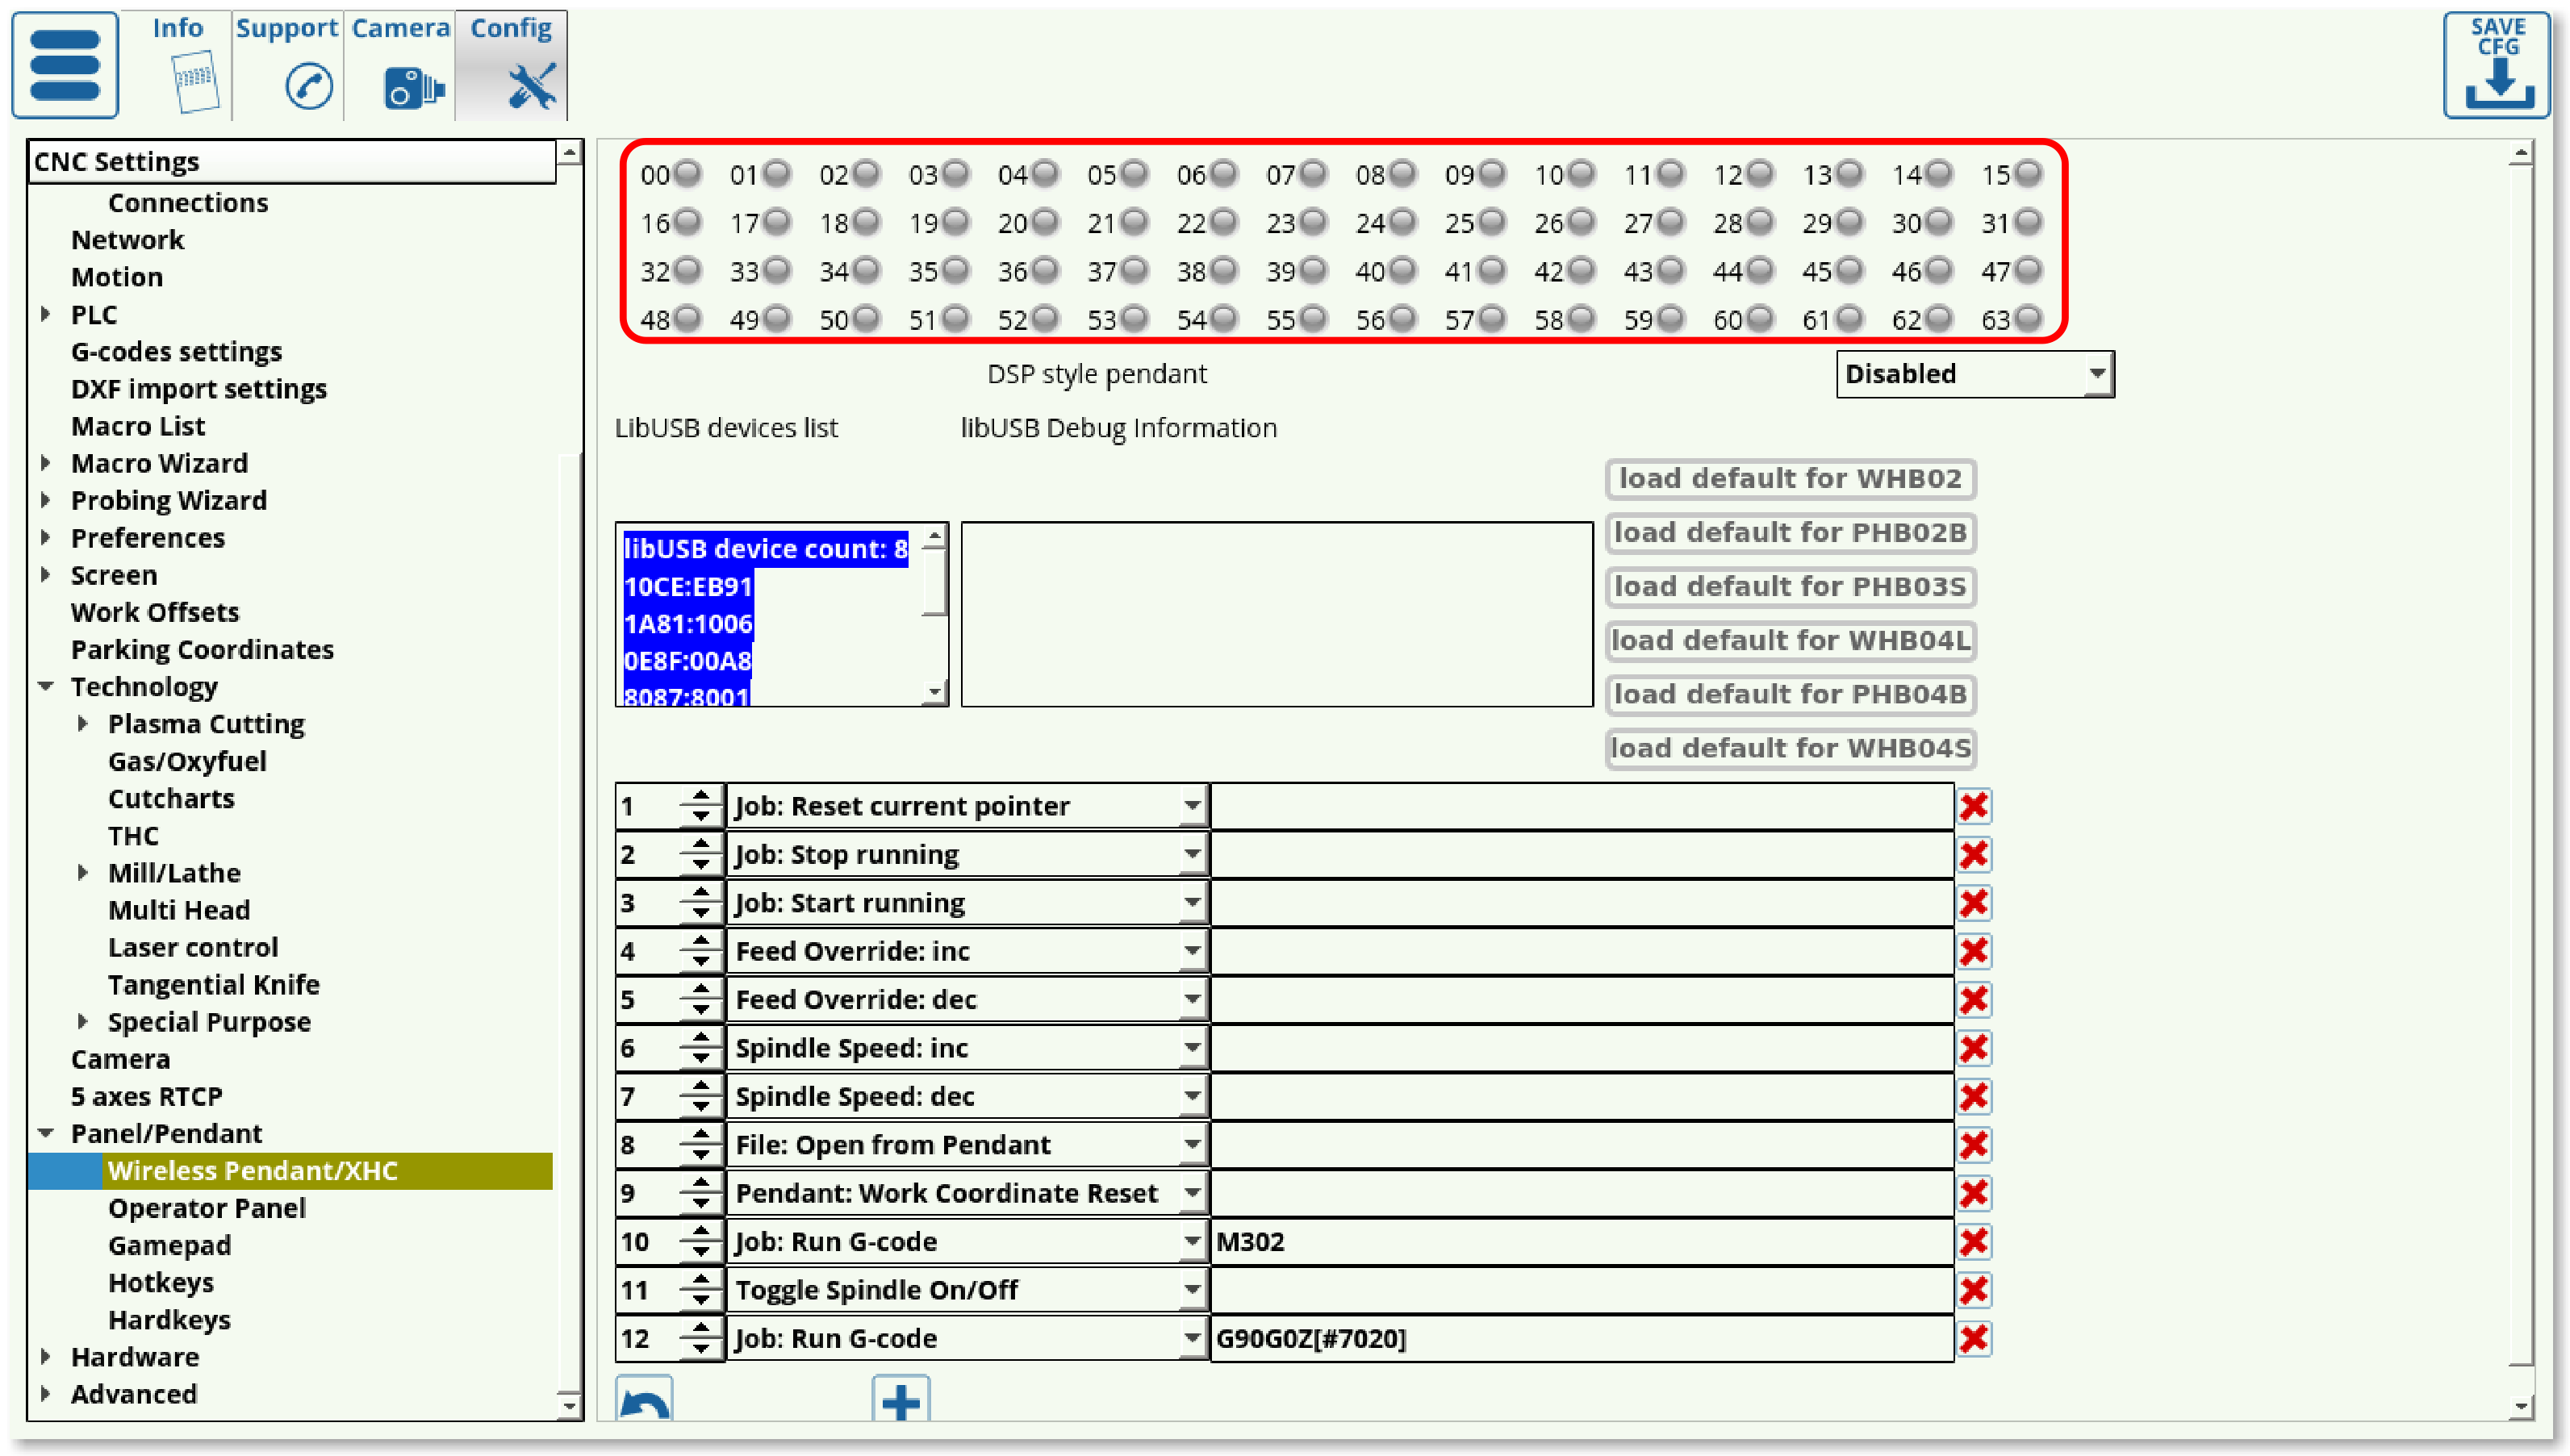Toggle pendant indicator LED 31
The image size is (2570, 1456).
tap(2028, 222)
